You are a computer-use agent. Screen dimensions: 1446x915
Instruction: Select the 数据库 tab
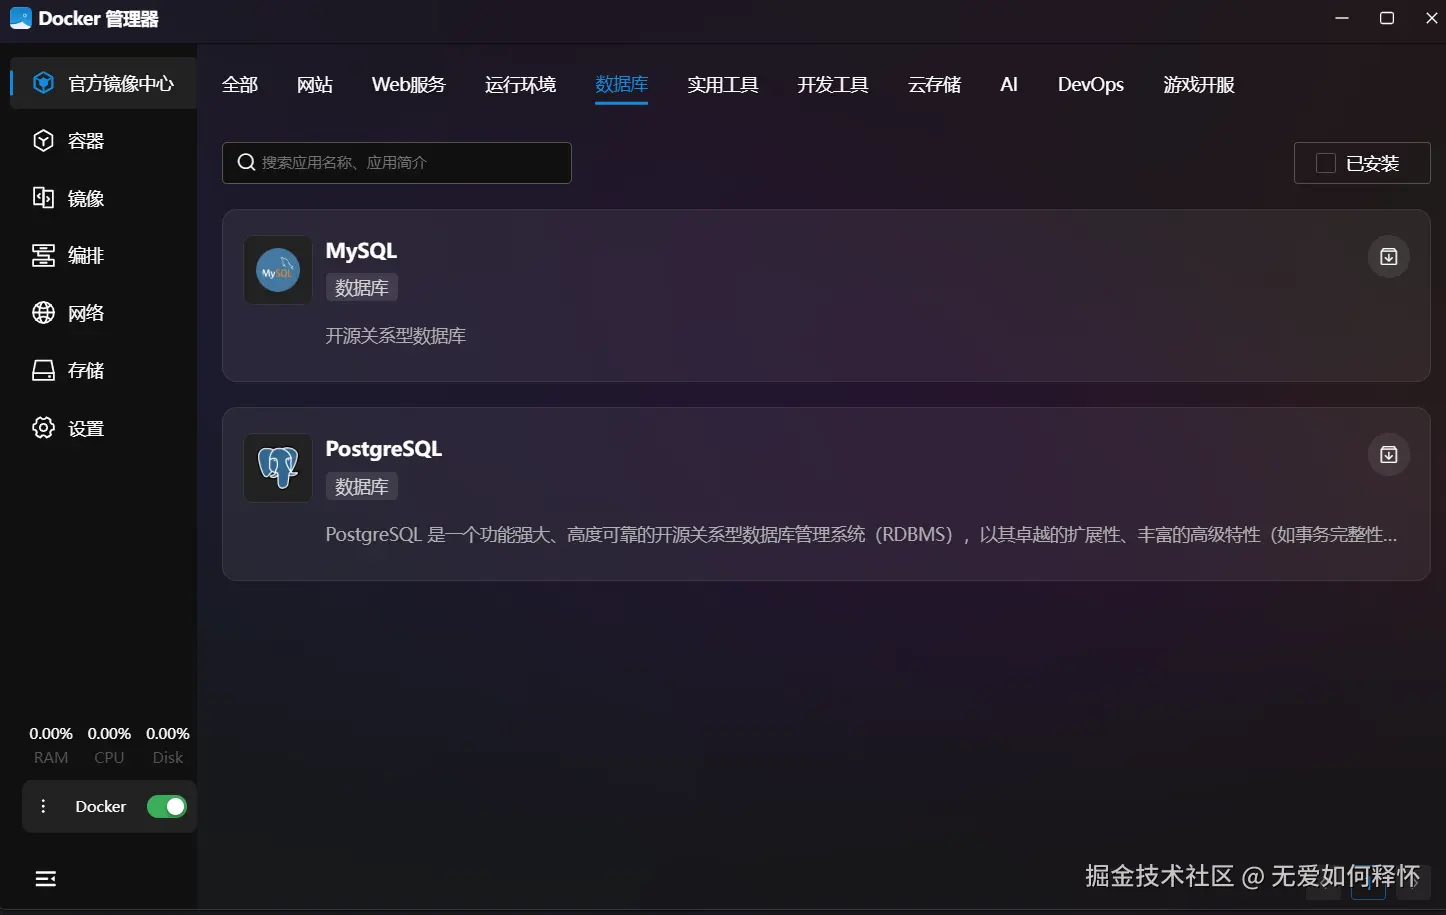tap(622, 85)
